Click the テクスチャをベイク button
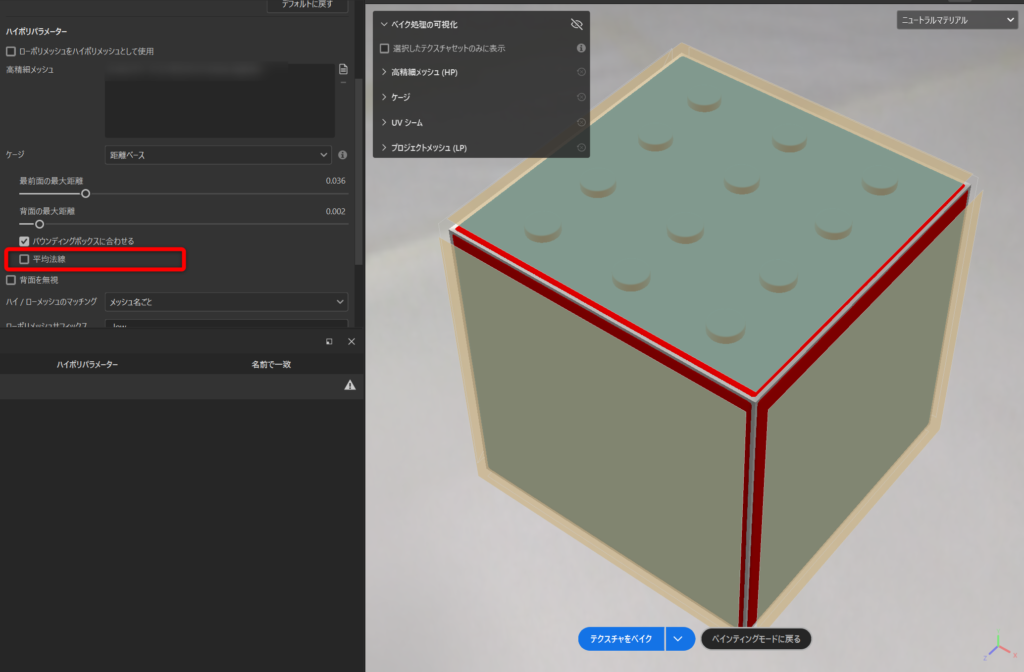Image resolution: width=1024 pixels, height=672 pixels. 621,638
